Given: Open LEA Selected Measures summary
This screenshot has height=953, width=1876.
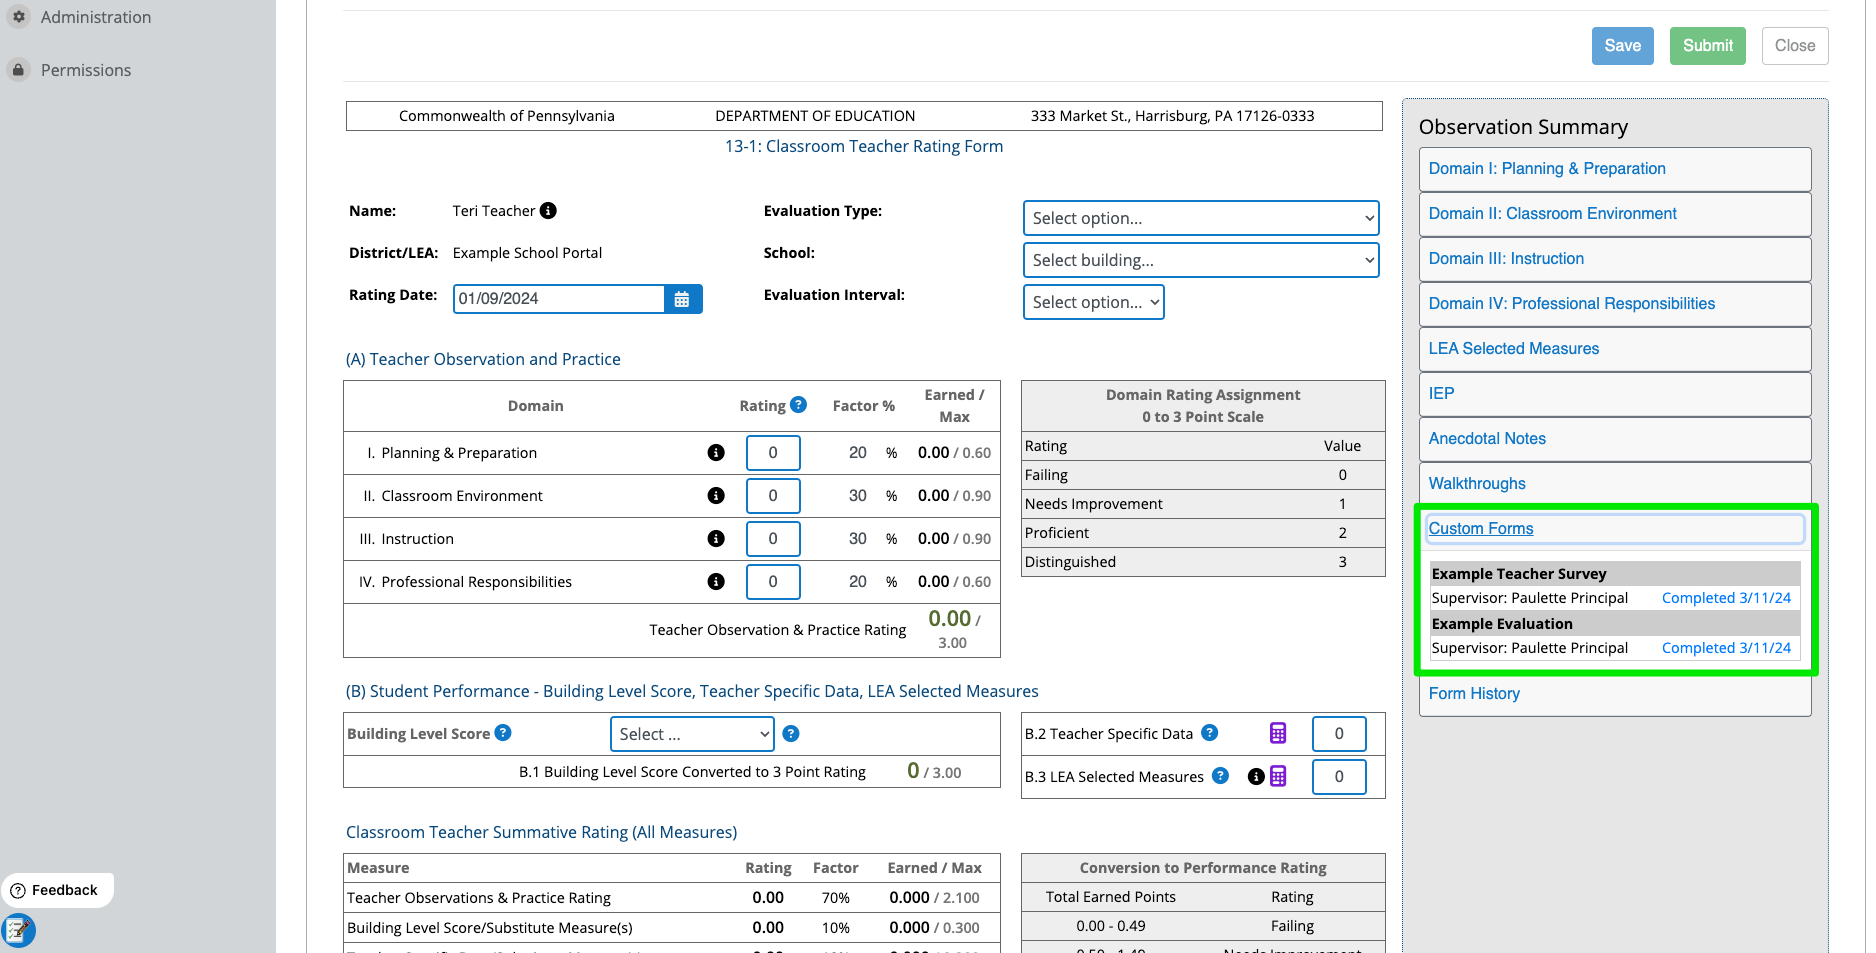Looking at the screenshot, I should [x=1615, y=349].
